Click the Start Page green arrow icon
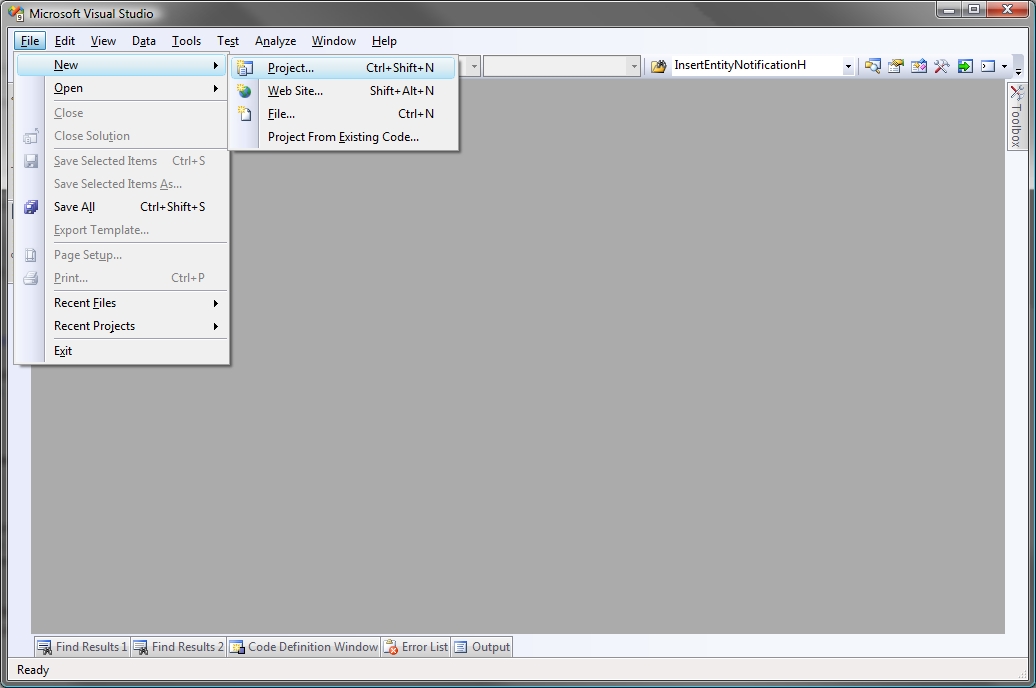Image resolution: width=1036 pixels, height=688 pixels. (x=965, y=66)
